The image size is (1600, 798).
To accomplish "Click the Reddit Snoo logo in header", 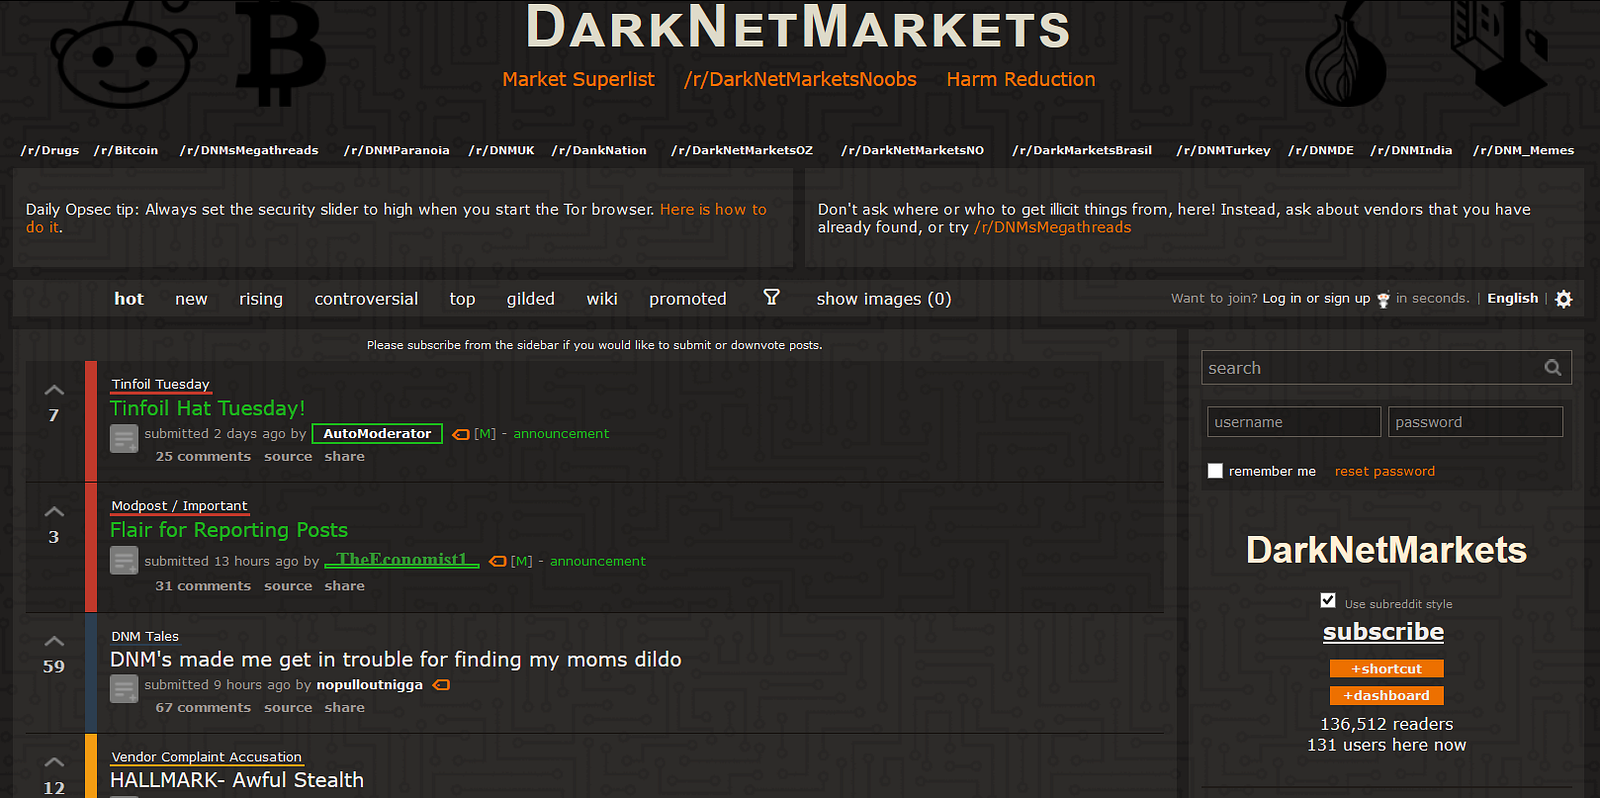I will tap(126, 55).
